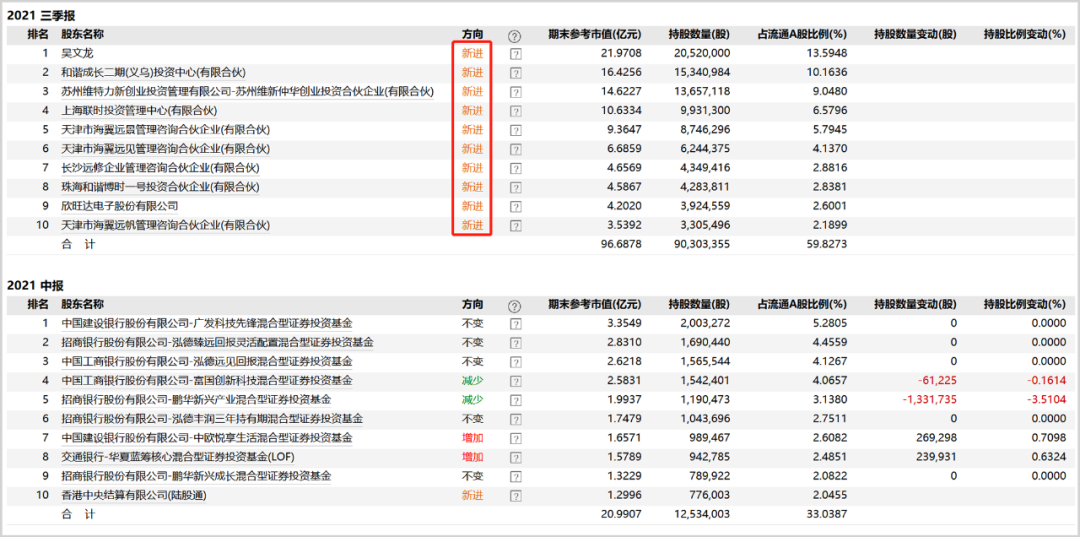Viewport: 1080px width, 537px height.
Task: Click 持股数量变动(股) header in 2021 中报 table
Action: [x=915, y=304]
